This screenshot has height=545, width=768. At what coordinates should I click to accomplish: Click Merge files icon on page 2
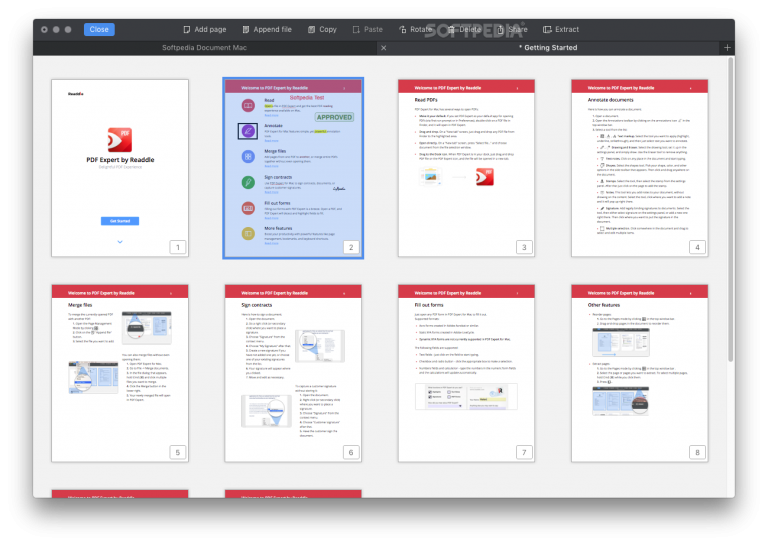tap(248, 156)
